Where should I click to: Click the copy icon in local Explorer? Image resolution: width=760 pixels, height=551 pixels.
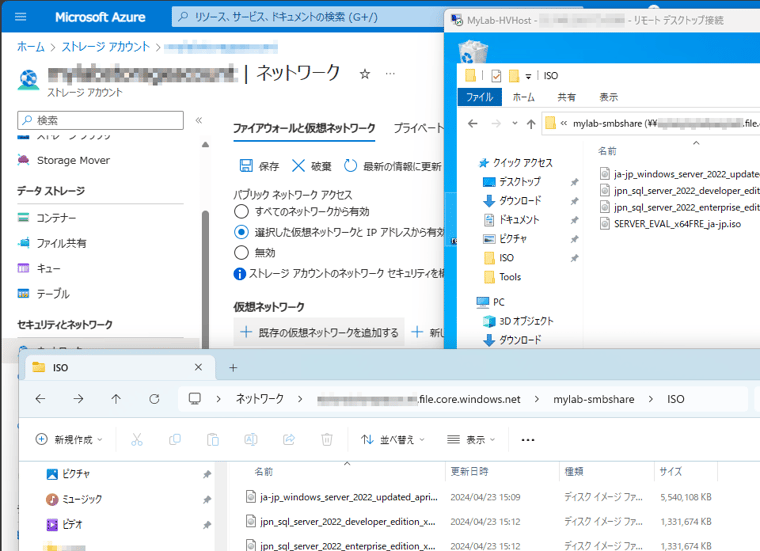tap(175, 440)
